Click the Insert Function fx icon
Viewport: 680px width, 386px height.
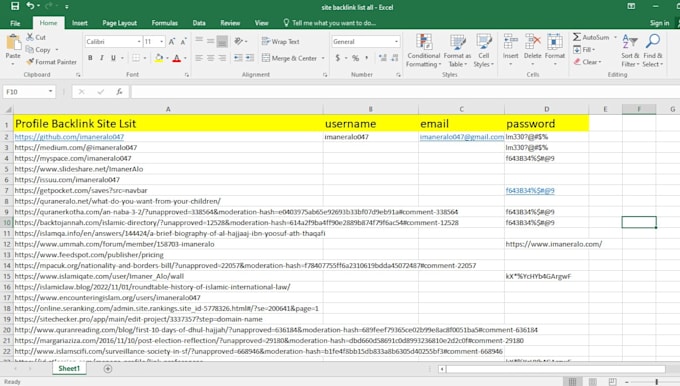119,92
